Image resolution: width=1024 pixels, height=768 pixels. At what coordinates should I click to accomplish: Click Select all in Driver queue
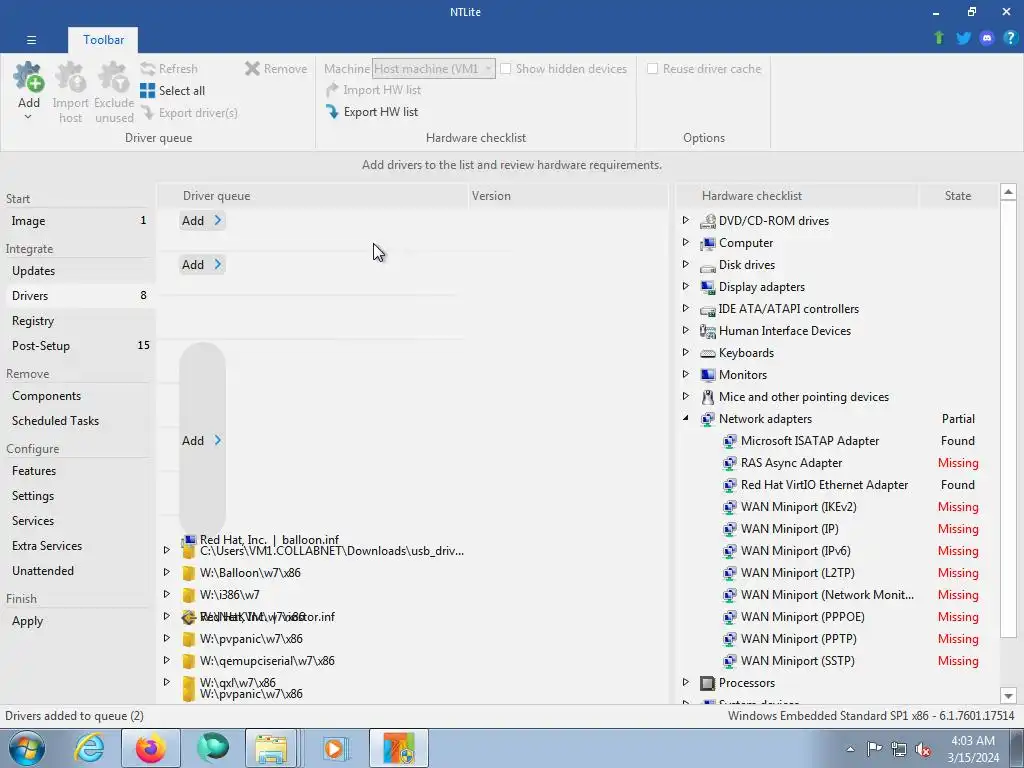pos(173,91)
